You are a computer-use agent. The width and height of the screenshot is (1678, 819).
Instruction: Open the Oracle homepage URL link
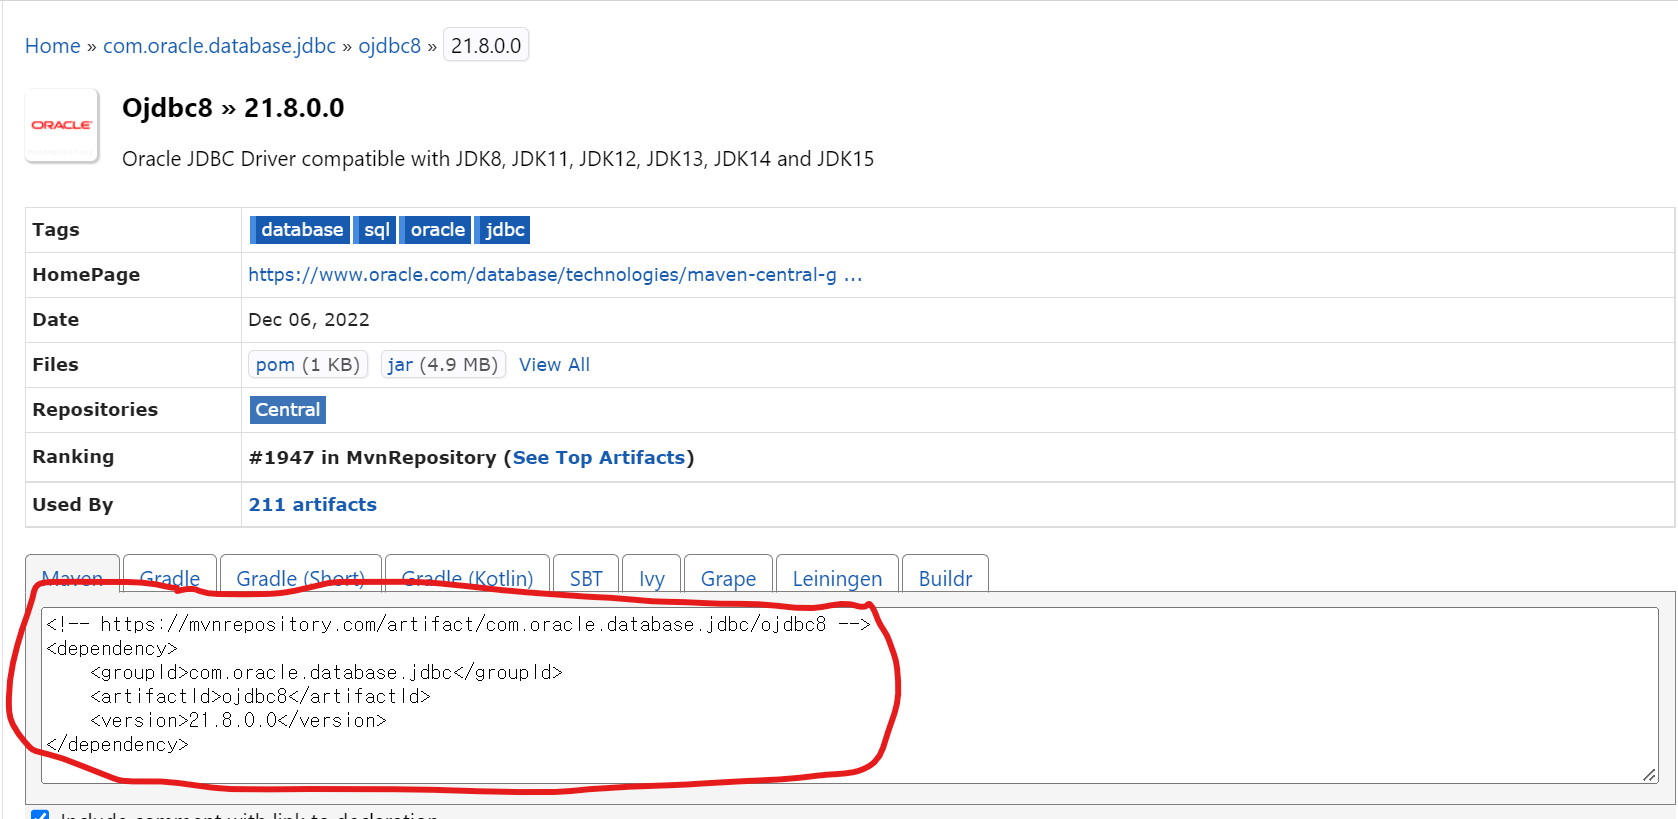pos(555,275)
